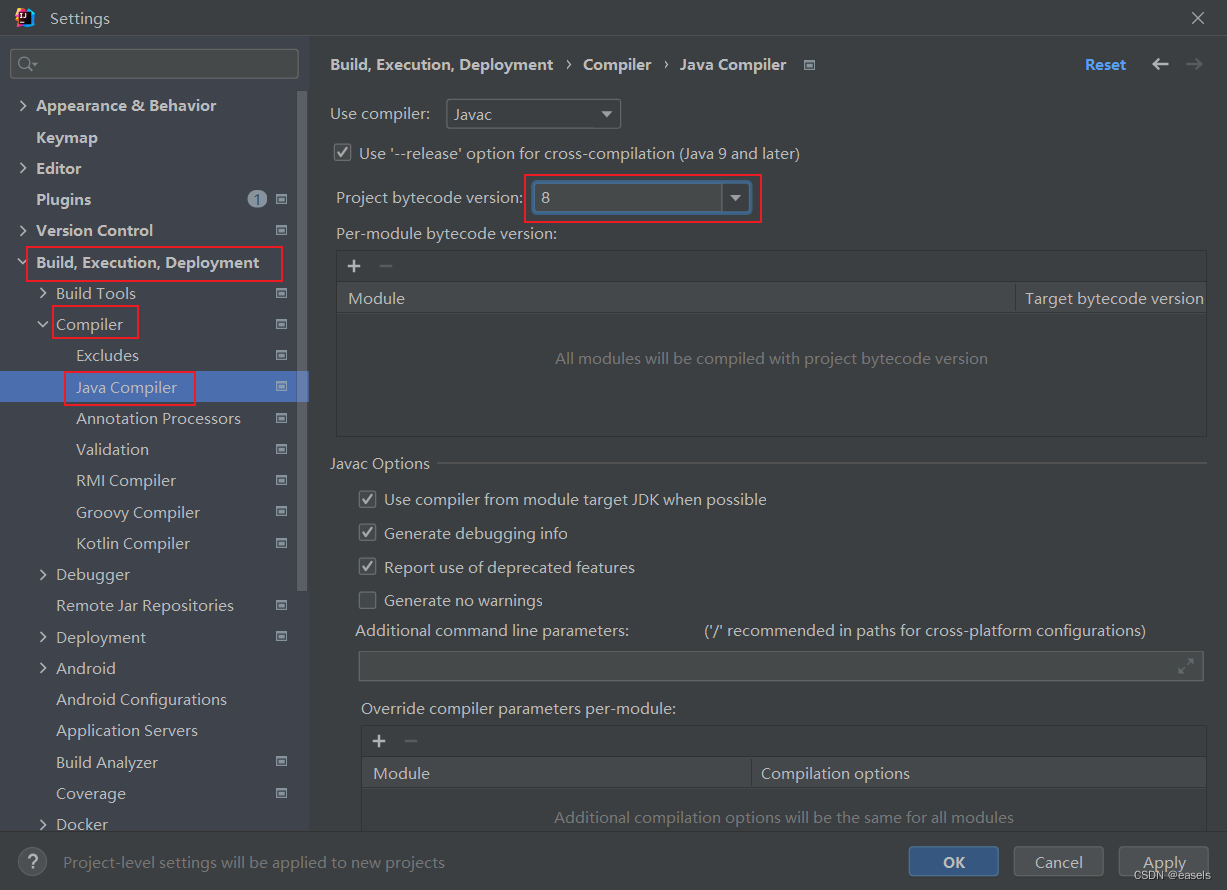Open Application Servers settings
Screen dimensions: 1227x890
tap(127, 730)
